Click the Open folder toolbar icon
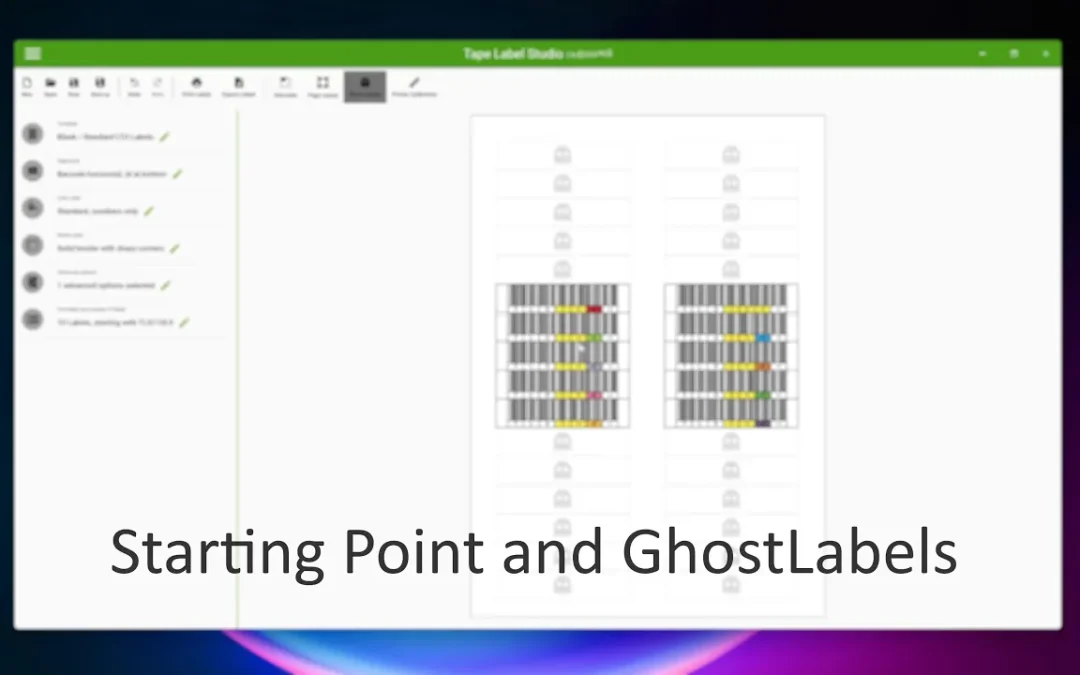This screenshot has height=675, width=1080. (50, 86)
